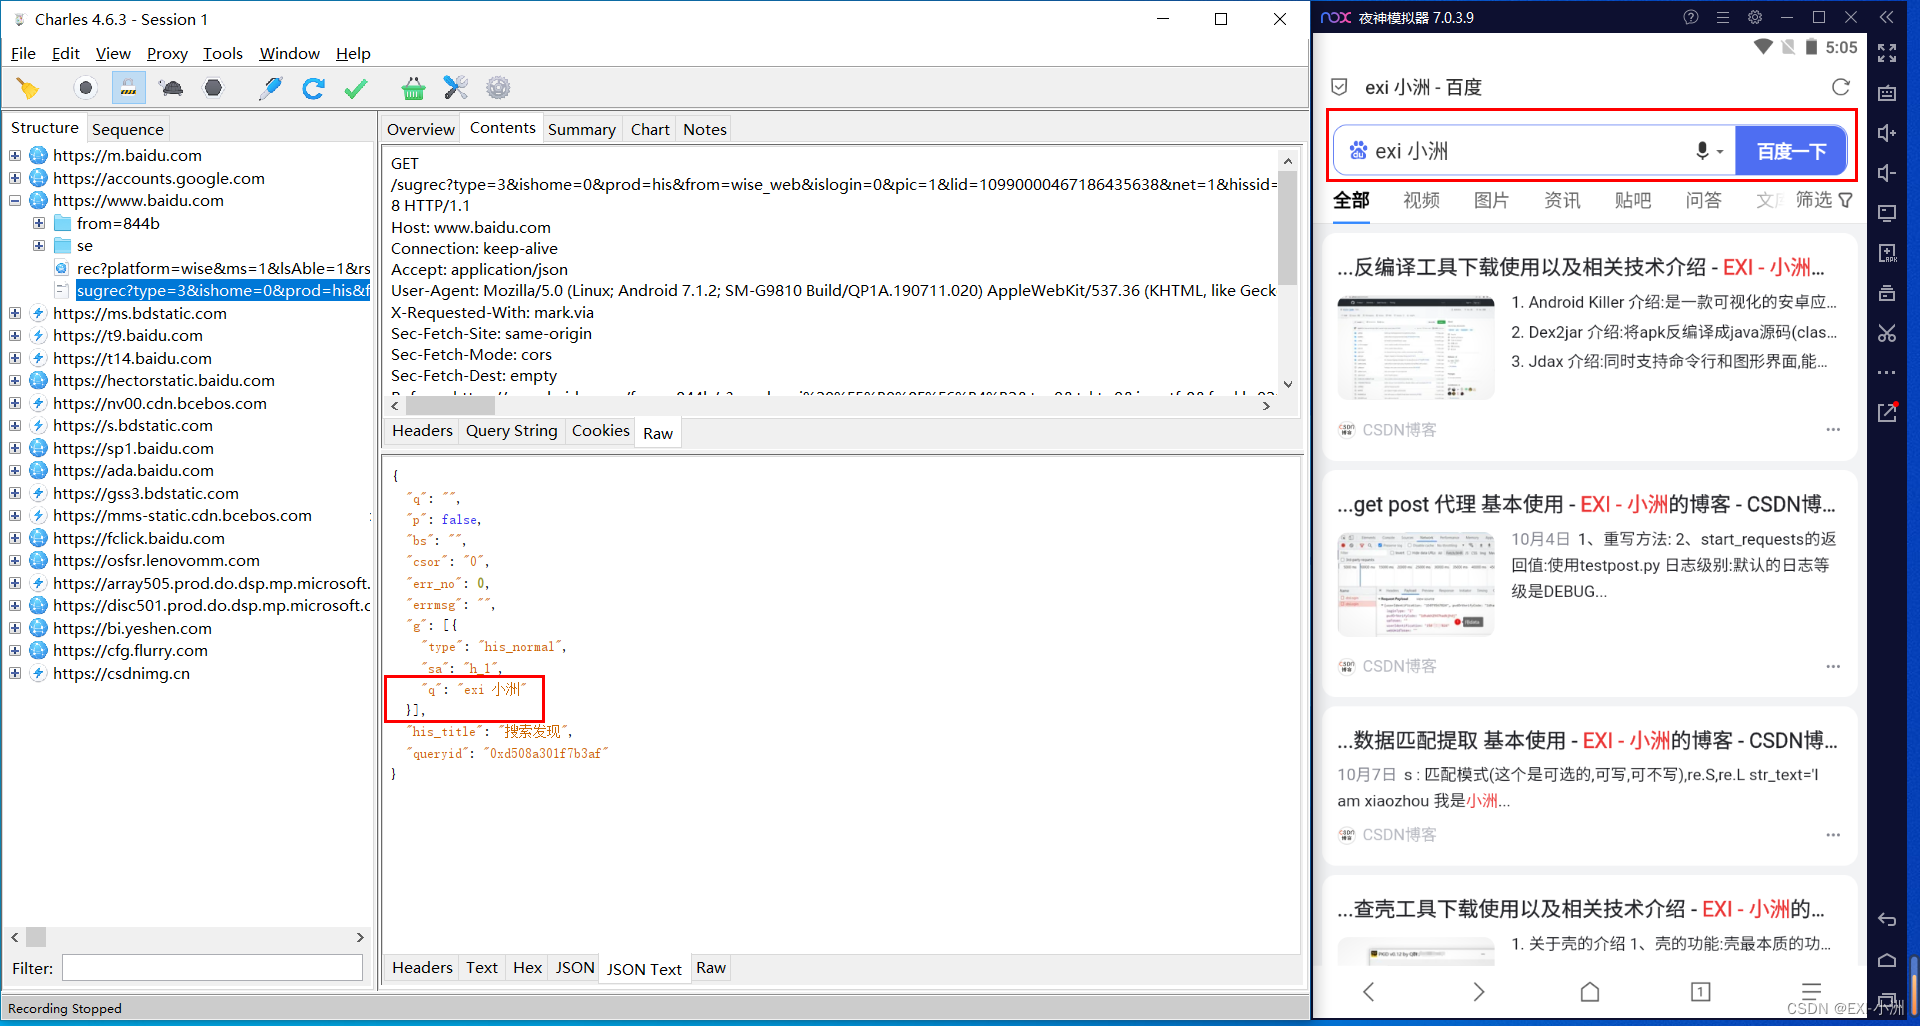Click the request pane horizontal scrollbar thumb
Screen dimensions: 1920x1026
click(x=450, y=406)
